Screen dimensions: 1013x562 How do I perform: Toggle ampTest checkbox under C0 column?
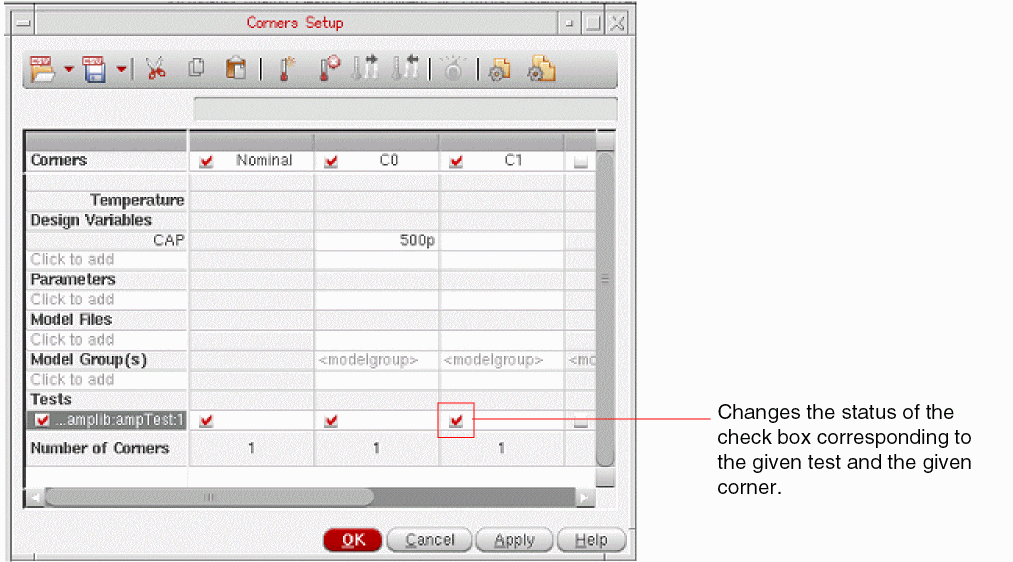(x=331, y=421)
